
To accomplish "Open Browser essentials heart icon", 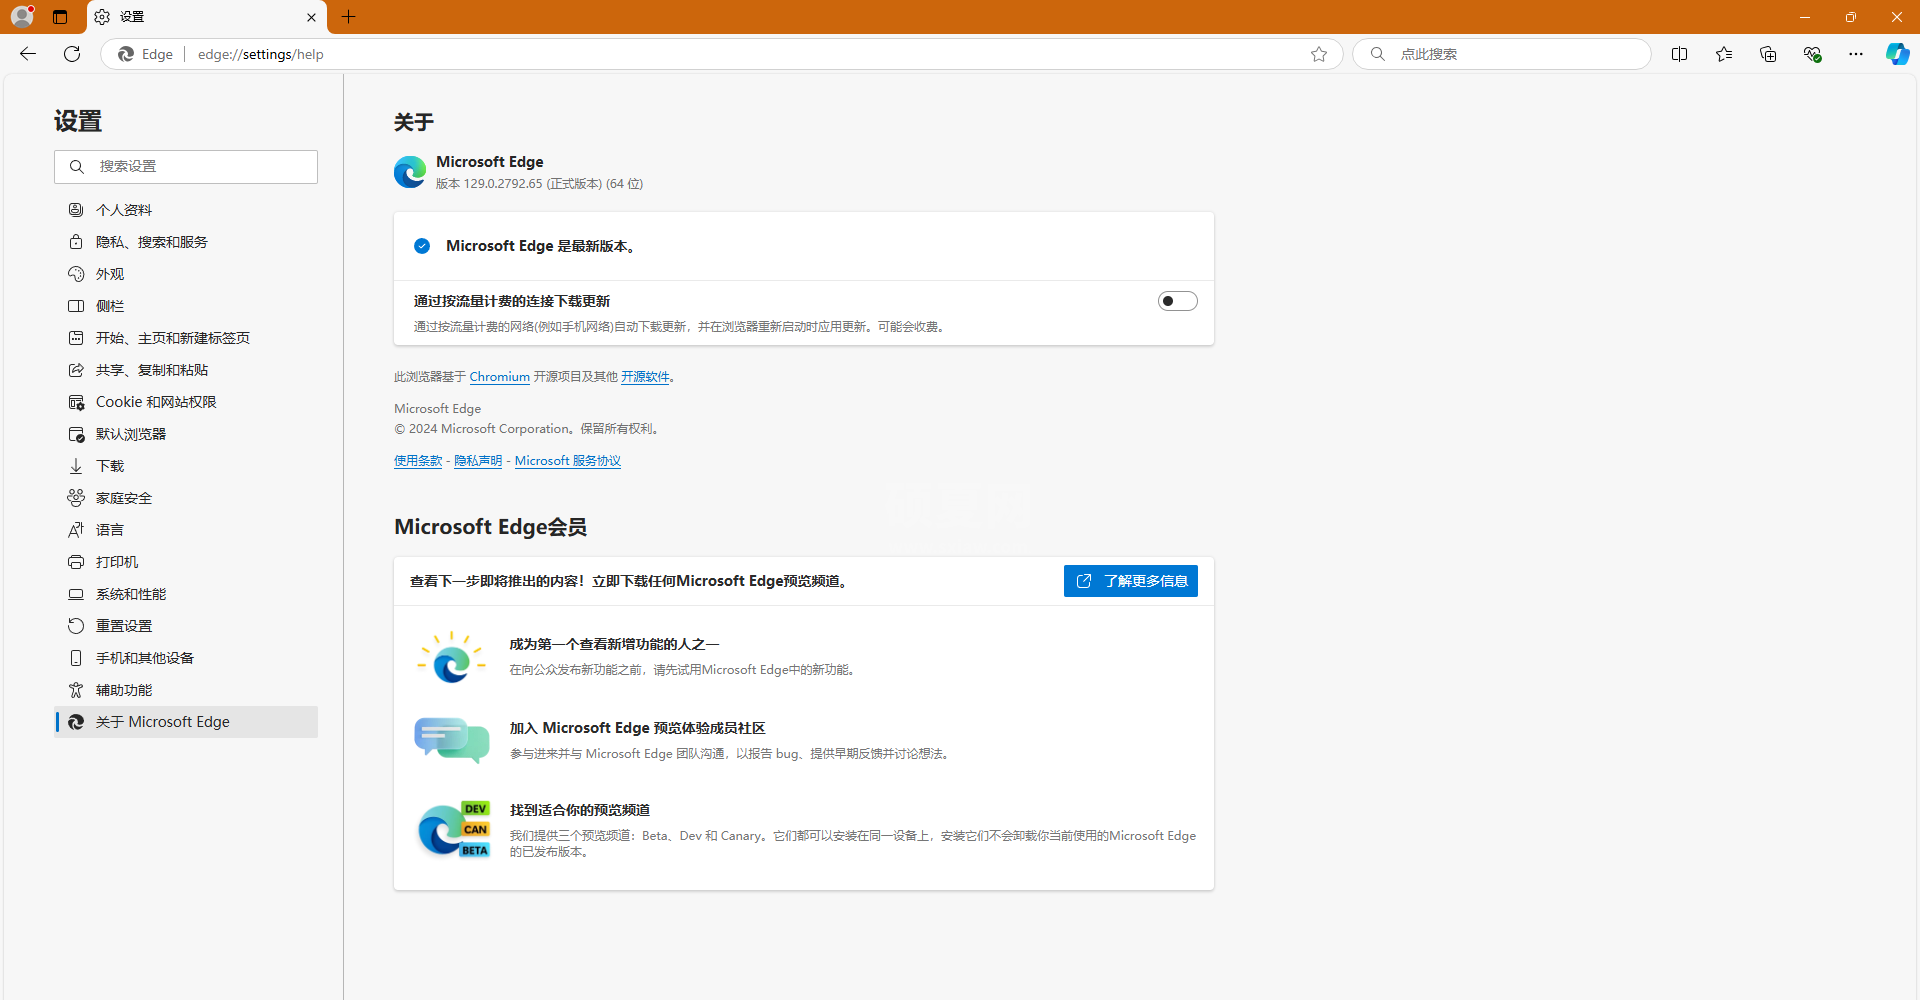I will tap(1812, 54).
